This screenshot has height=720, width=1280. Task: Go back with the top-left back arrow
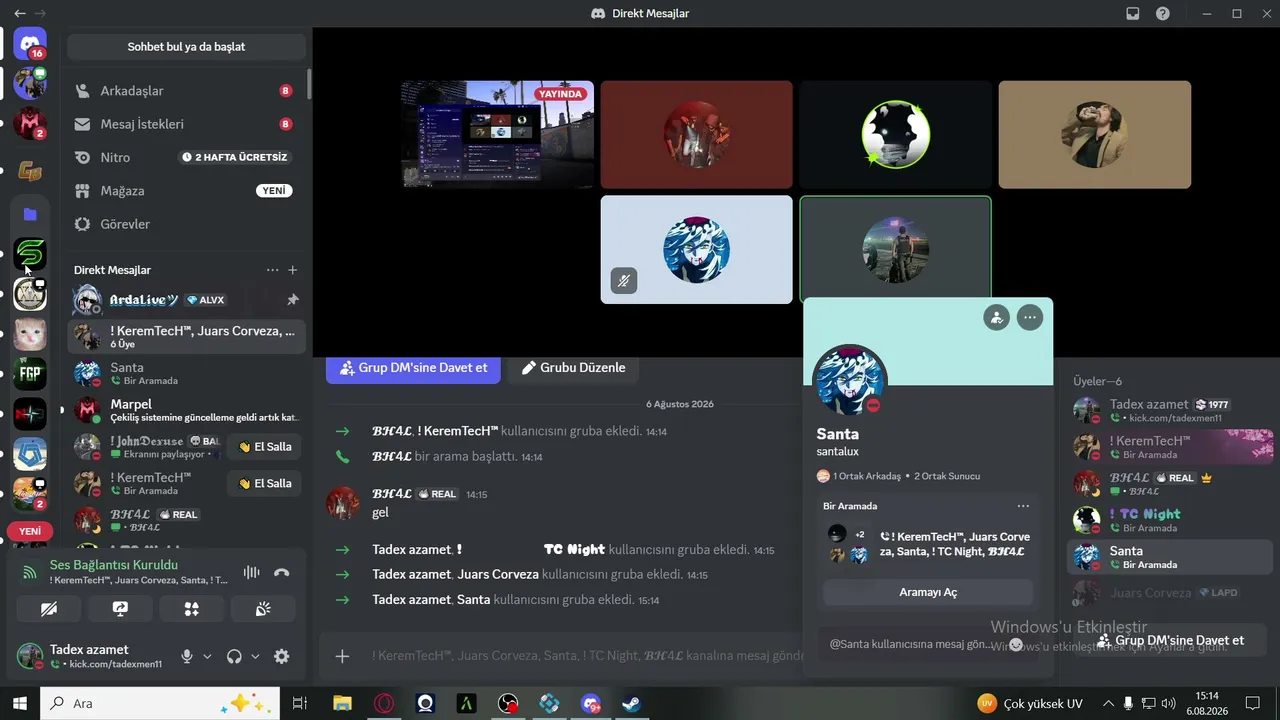click(20, 14)
